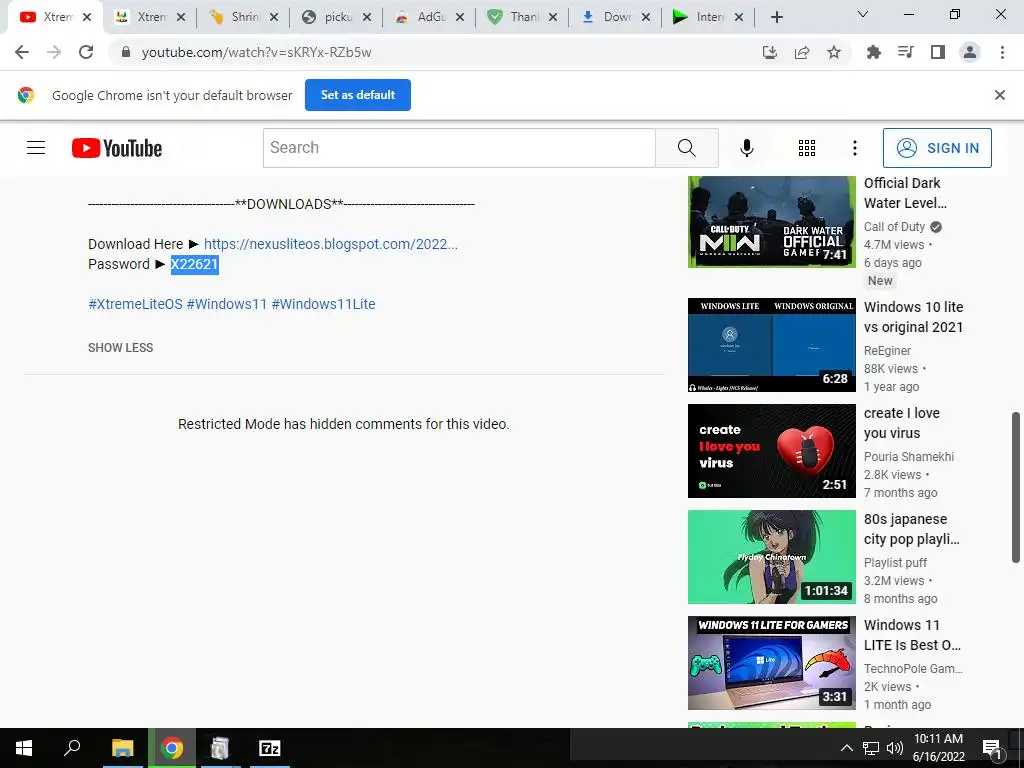Open a new tab with the plus button

tap(776, 18)
